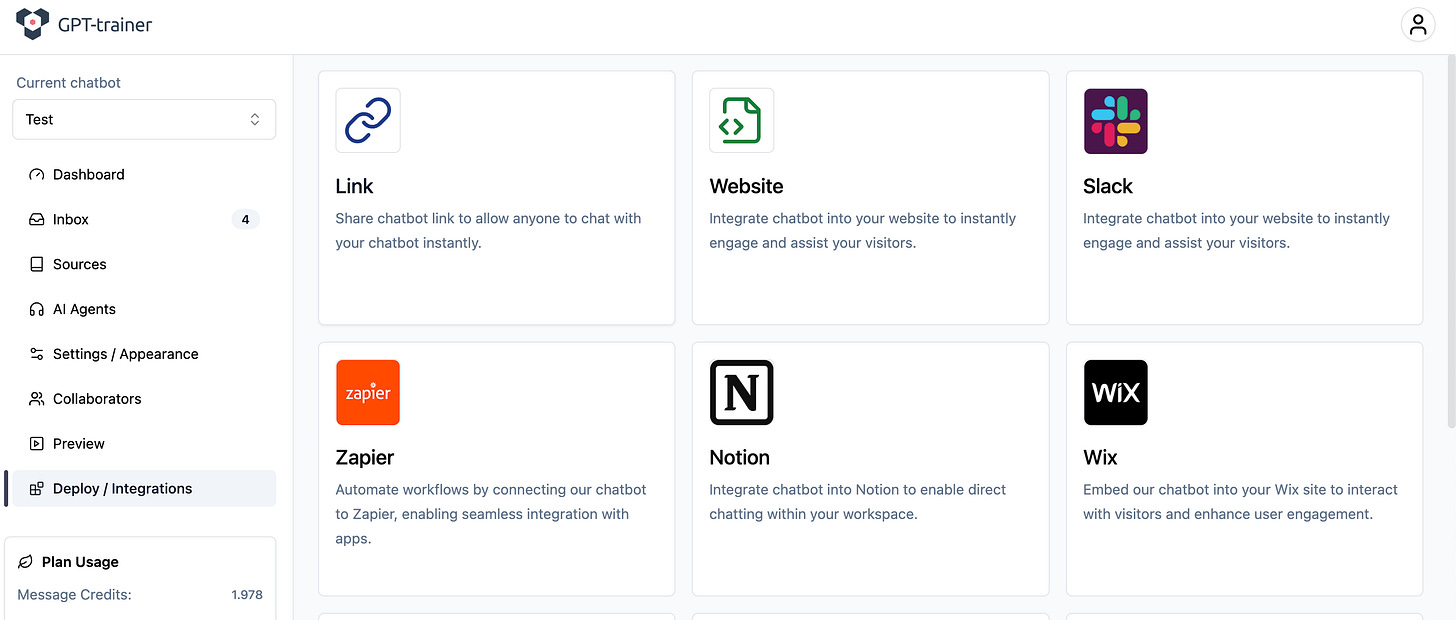Click the black Wix logo icon

(x=1116, y=392)
